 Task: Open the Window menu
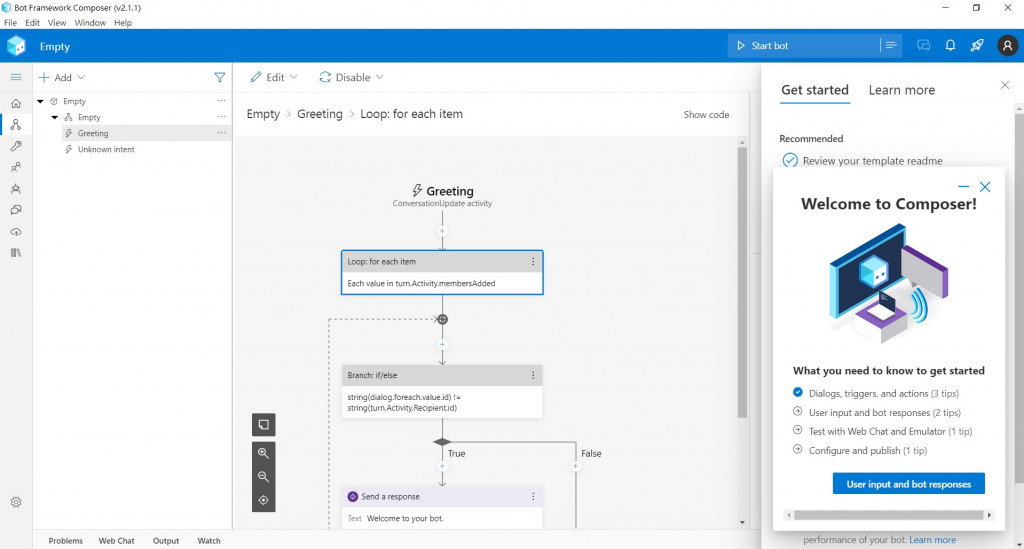90,22
